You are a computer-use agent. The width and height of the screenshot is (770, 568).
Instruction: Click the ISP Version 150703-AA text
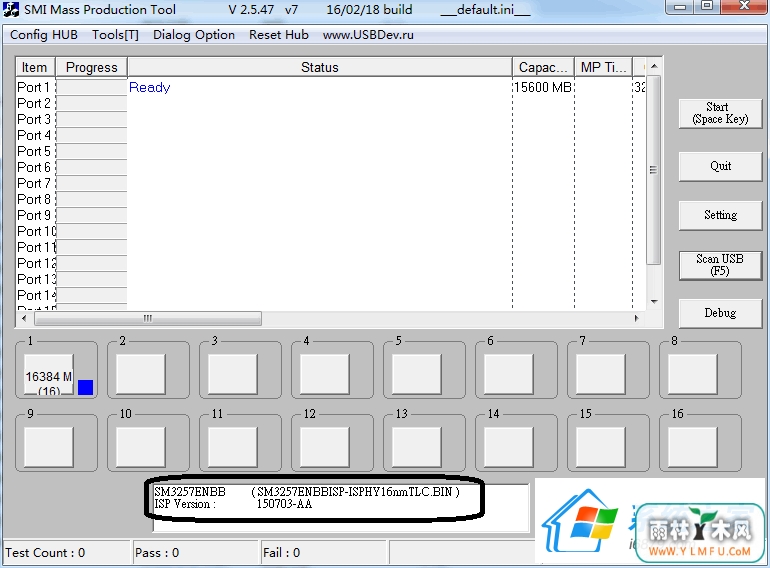coord(233,504)
